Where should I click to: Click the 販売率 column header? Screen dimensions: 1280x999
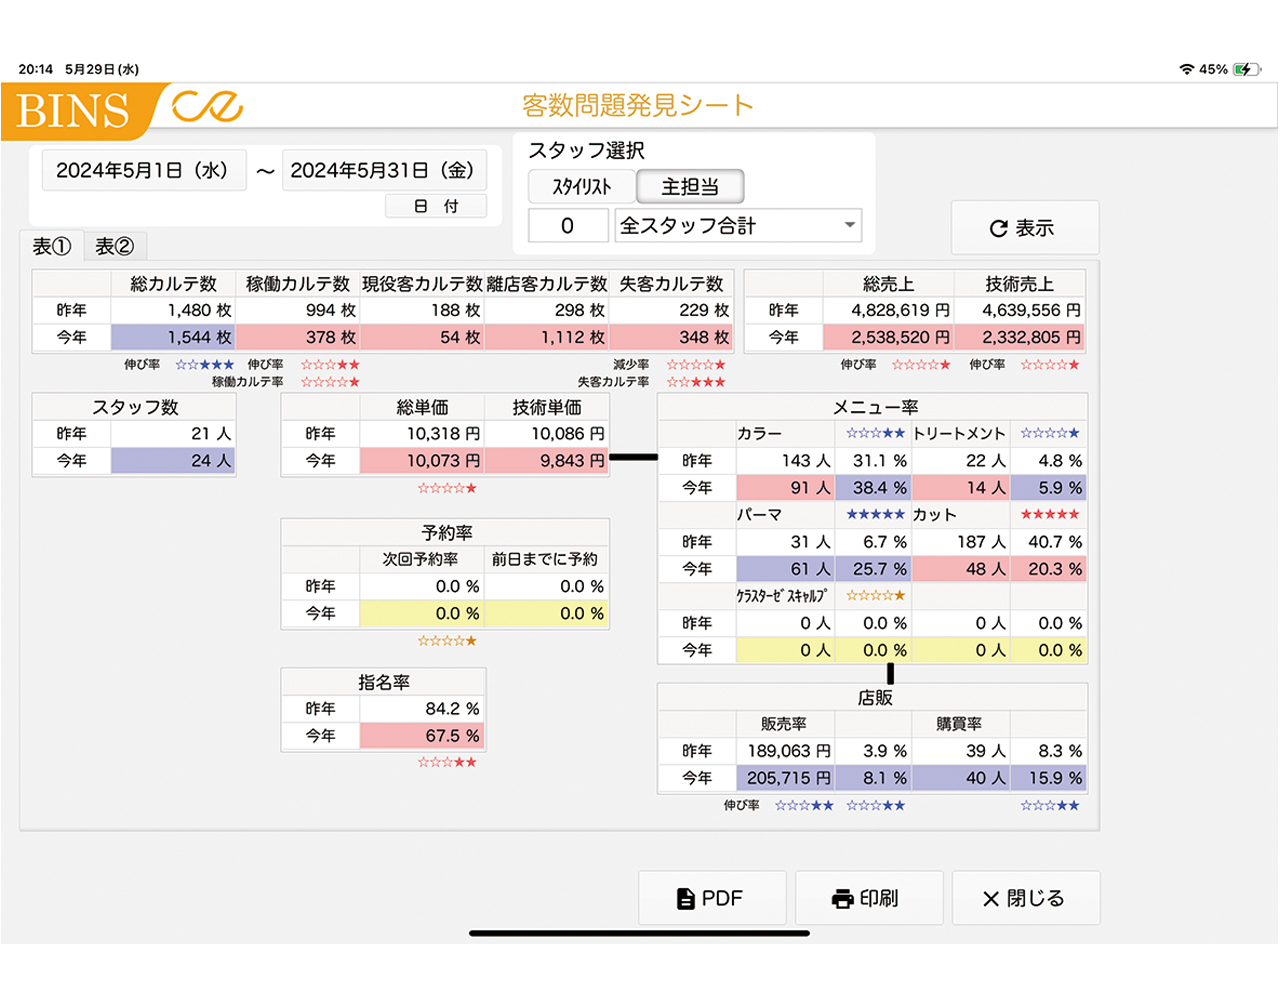[x=784, y=724]
